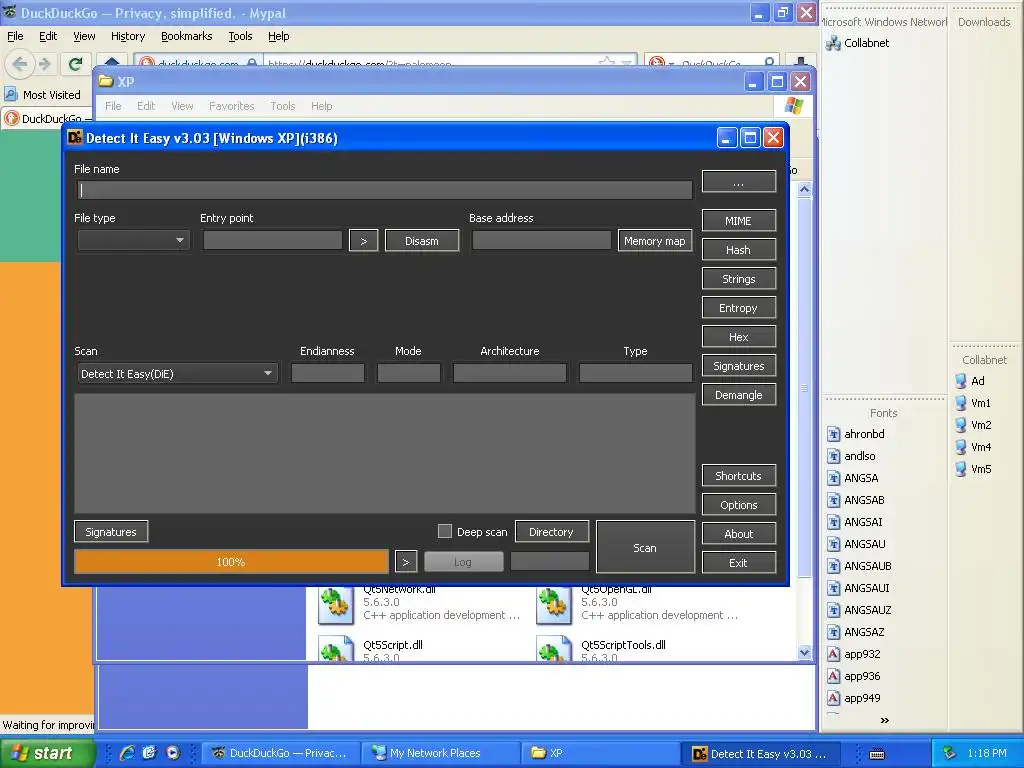Show the About dialog
The image size is (1024, 768).
point(739,534)
